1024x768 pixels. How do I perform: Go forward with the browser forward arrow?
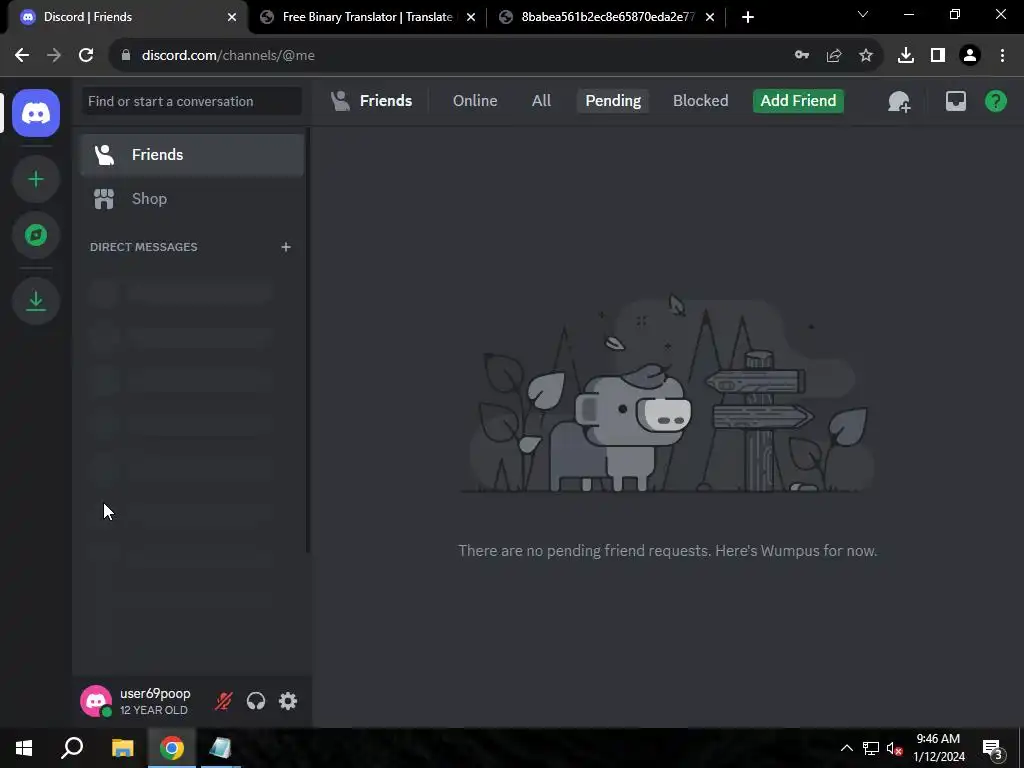point(54,56)
